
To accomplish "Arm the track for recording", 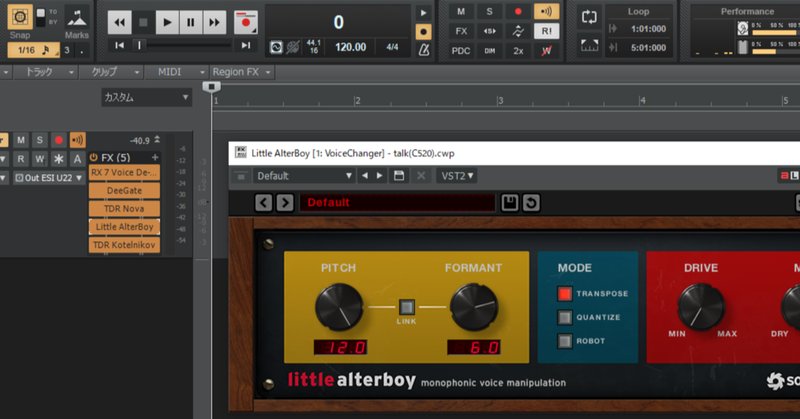I will [x=59, y=140].
